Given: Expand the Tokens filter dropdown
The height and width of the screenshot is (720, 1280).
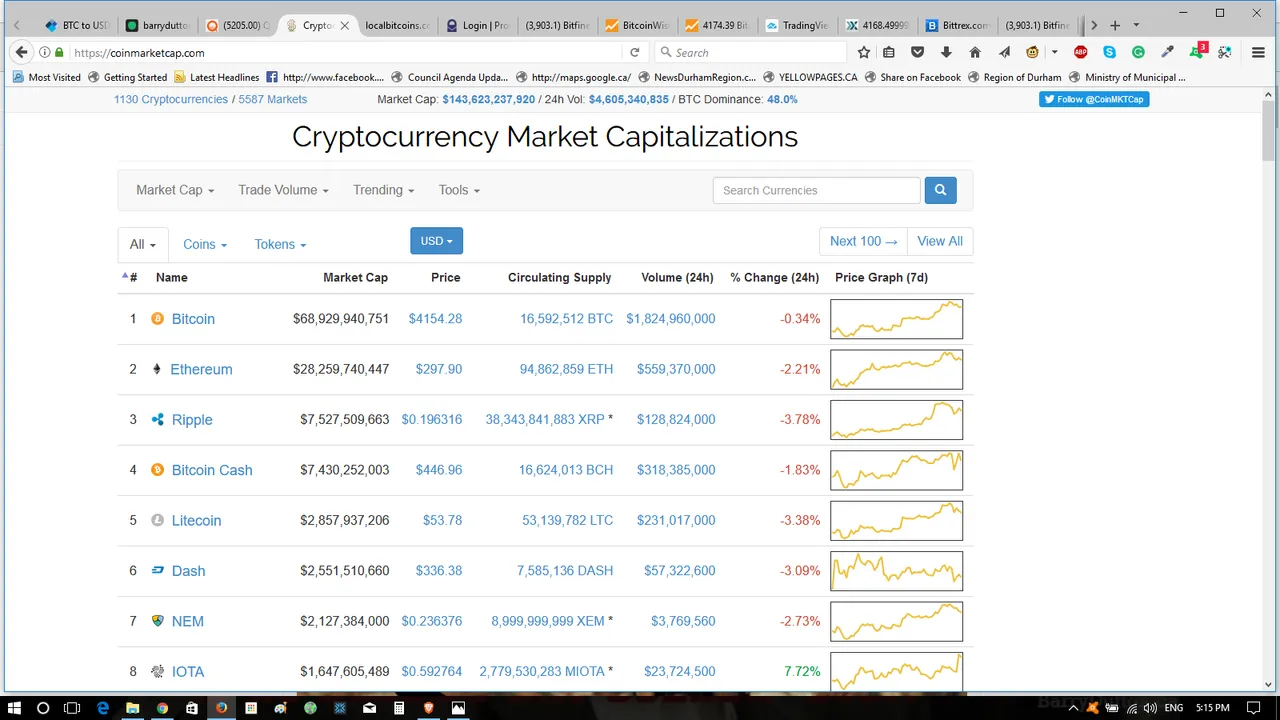Looking at the screenshot, I should [280, 244].
